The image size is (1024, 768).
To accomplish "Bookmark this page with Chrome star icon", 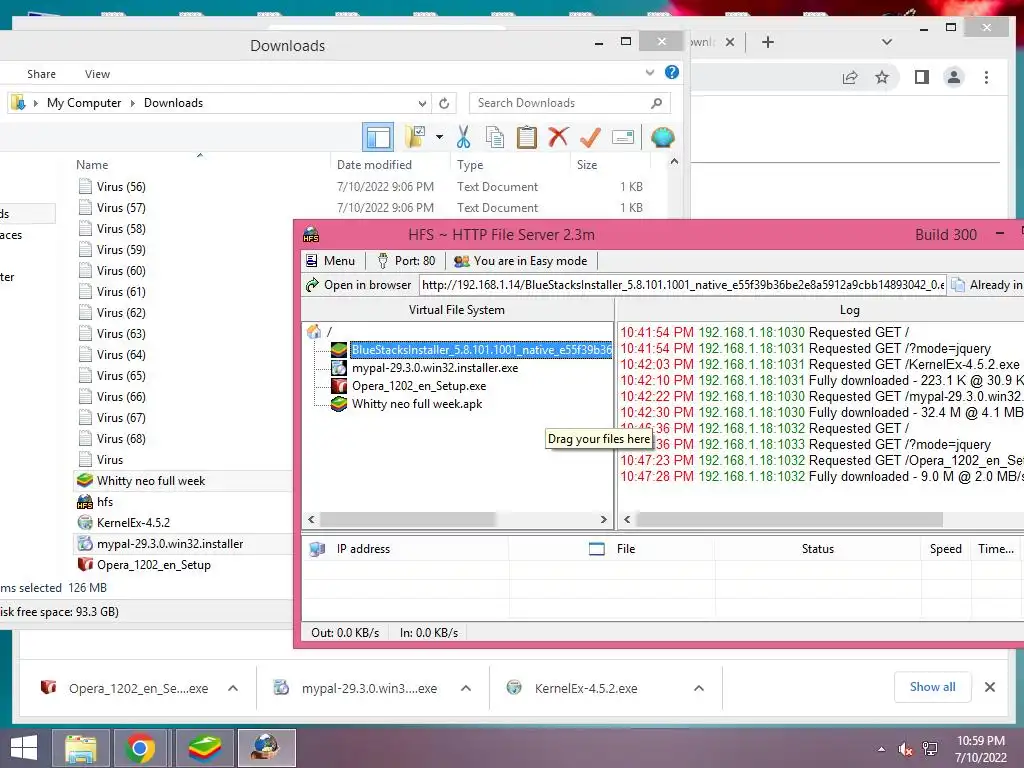I will 882,77.
